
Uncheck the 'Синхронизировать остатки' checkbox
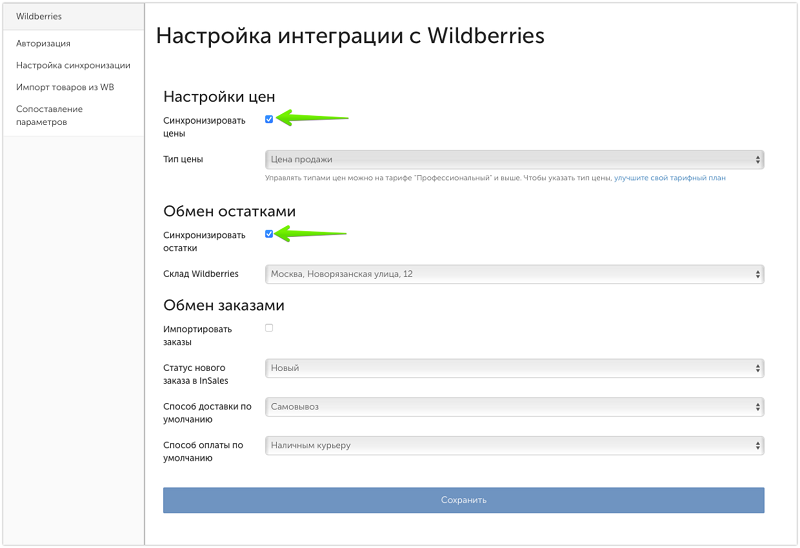269,234
